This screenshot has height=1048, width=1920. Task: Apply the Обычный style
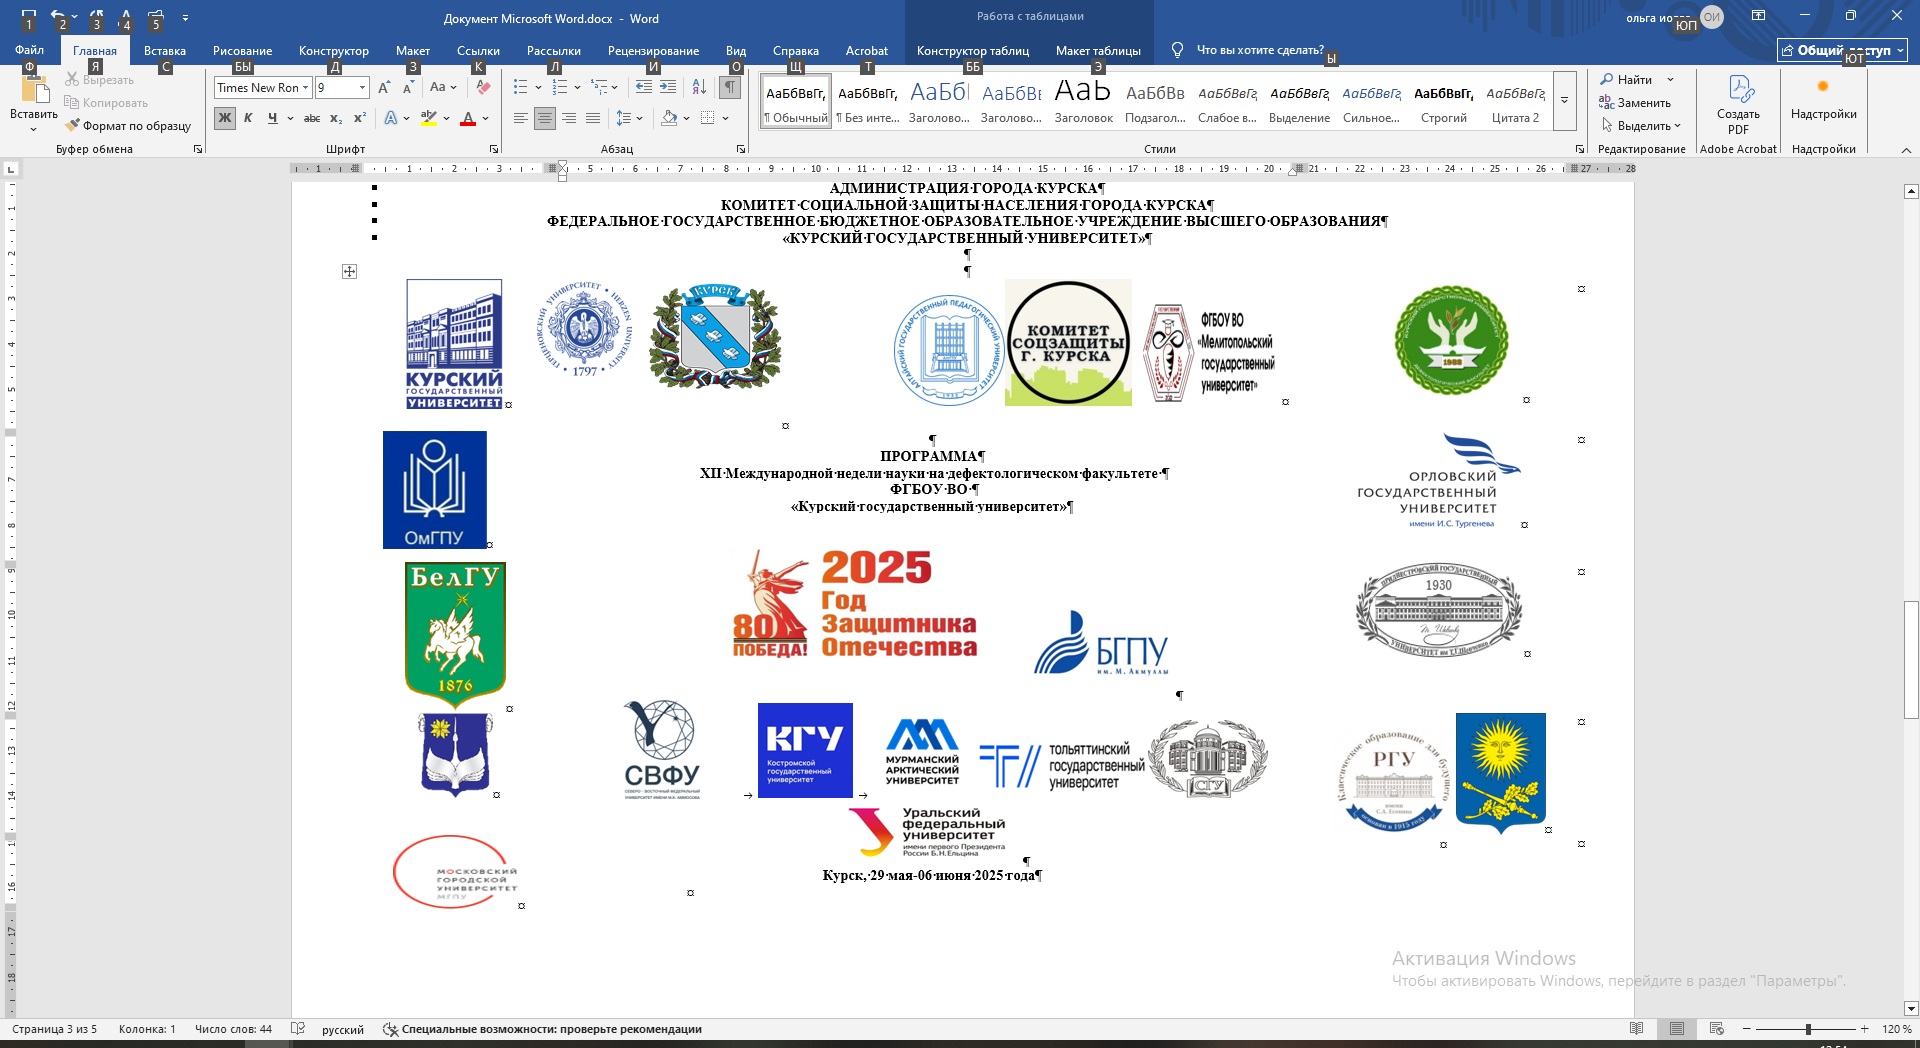point(796,101)
